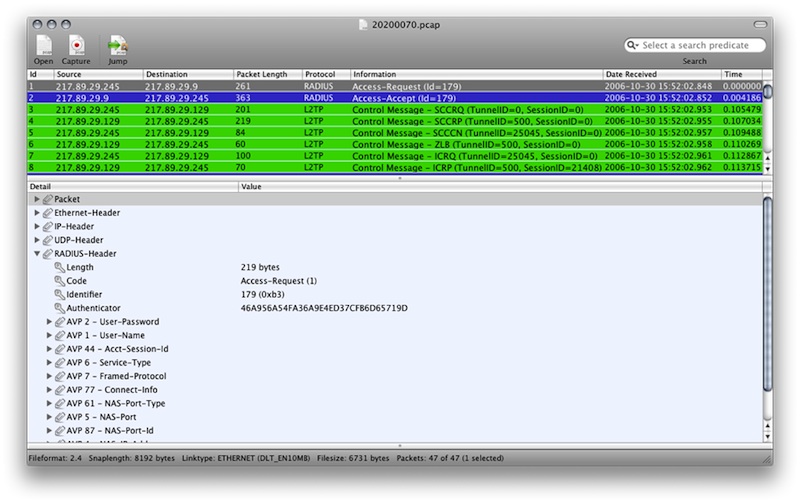Screen dimensions: 800x503
Task: Expand the IP-Header node
Action: (38, 227)
